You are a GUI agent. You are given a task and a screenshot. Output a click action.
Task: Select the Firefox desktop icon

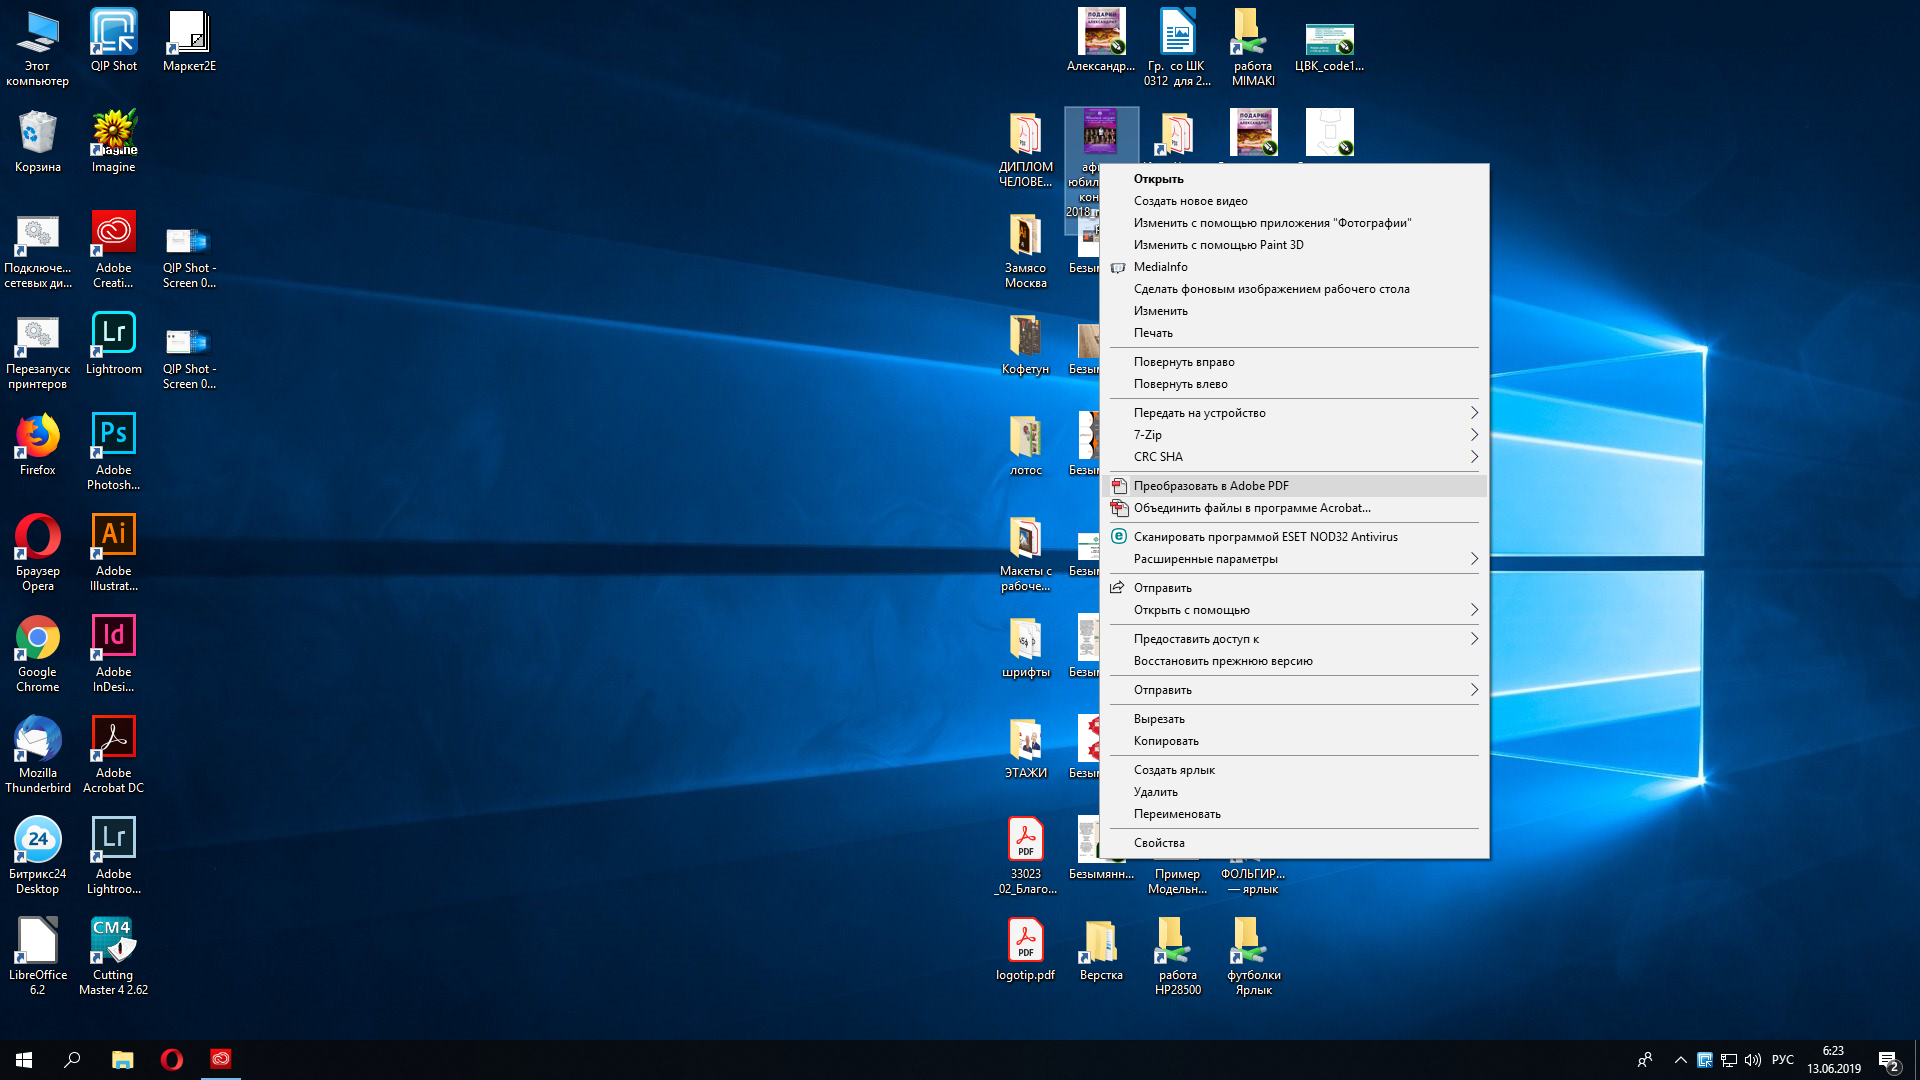pos(37,445)
